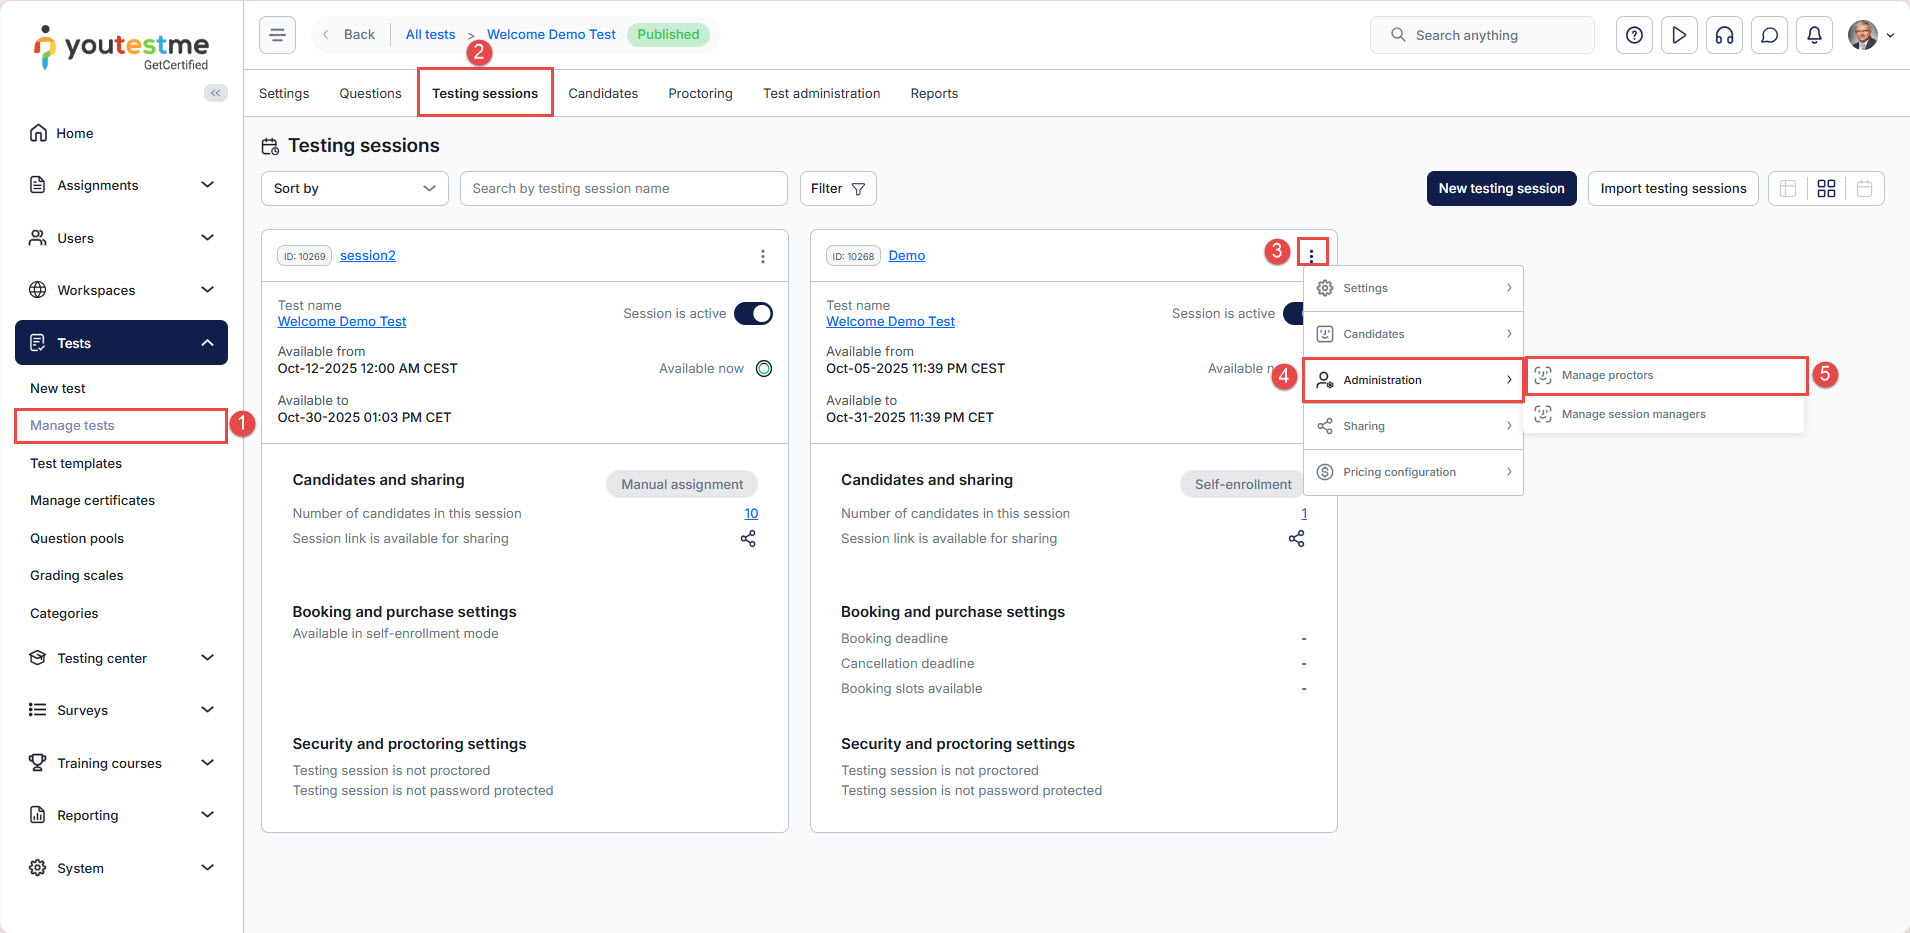1910x933 pixels.
Task: Open the play tutorial icon in header
Action: coord(1679,35)
